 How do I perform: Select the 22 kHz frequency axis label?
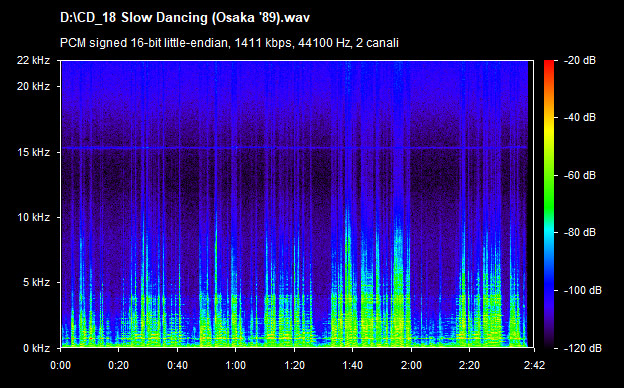point(33,60)
